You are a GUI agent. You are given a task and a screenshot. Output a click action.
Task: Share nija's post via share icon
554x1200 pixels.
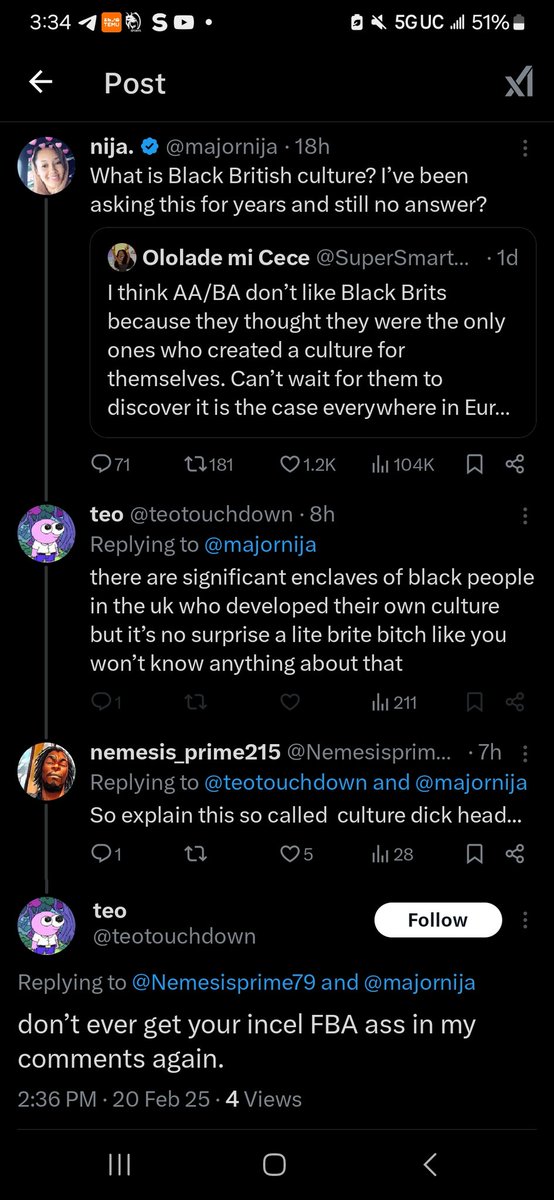click(x=515, y=464)
